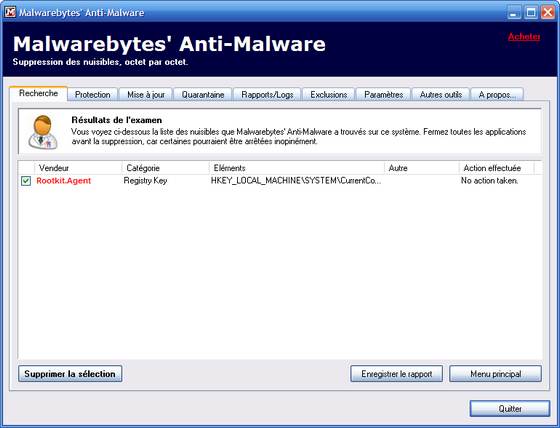
Task: Click the doctor avatar icon in results header
Action: click(x=43, y=132)
